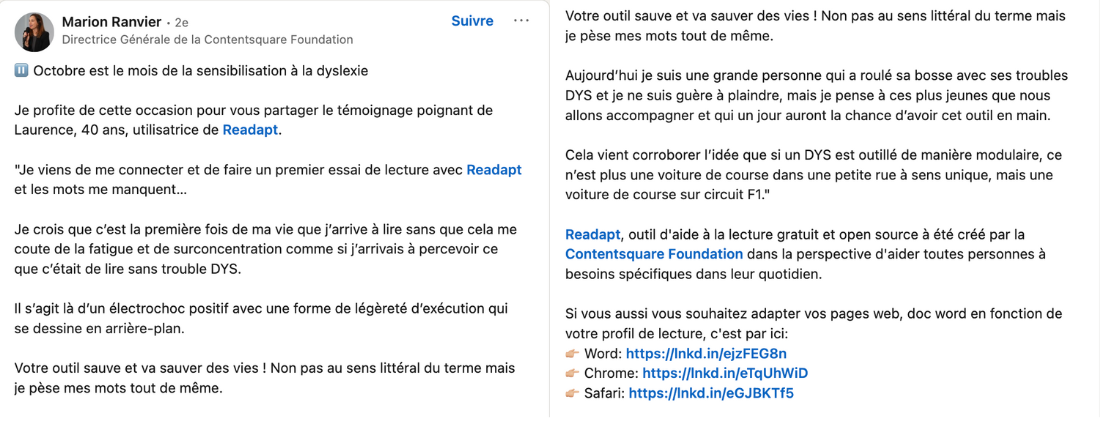
Task: Open the three-dots post options menu
Action: tap(521, 21)
